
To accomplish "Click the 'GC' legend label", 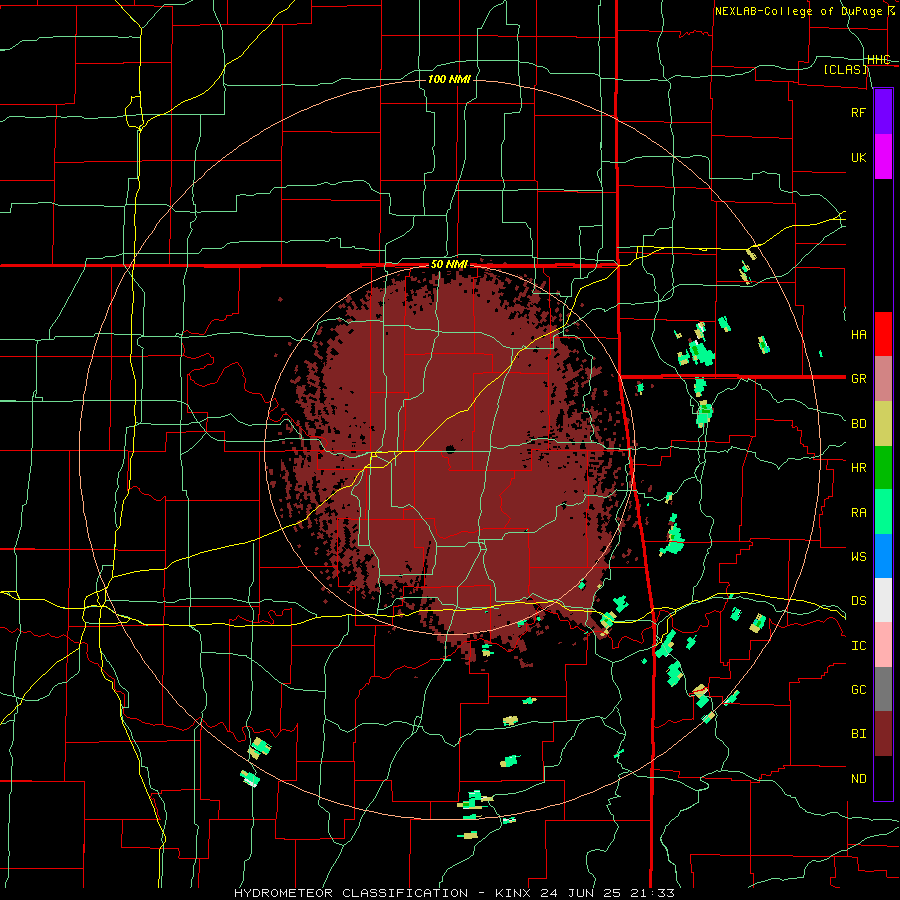I will click(858, 689).
